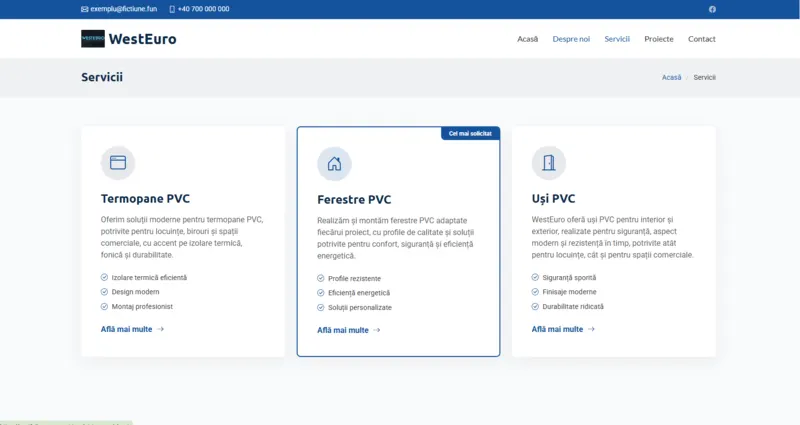The image size is (800, 425).
Task: Click check icon beside Siguranță sporită
Action: [535, 277]
